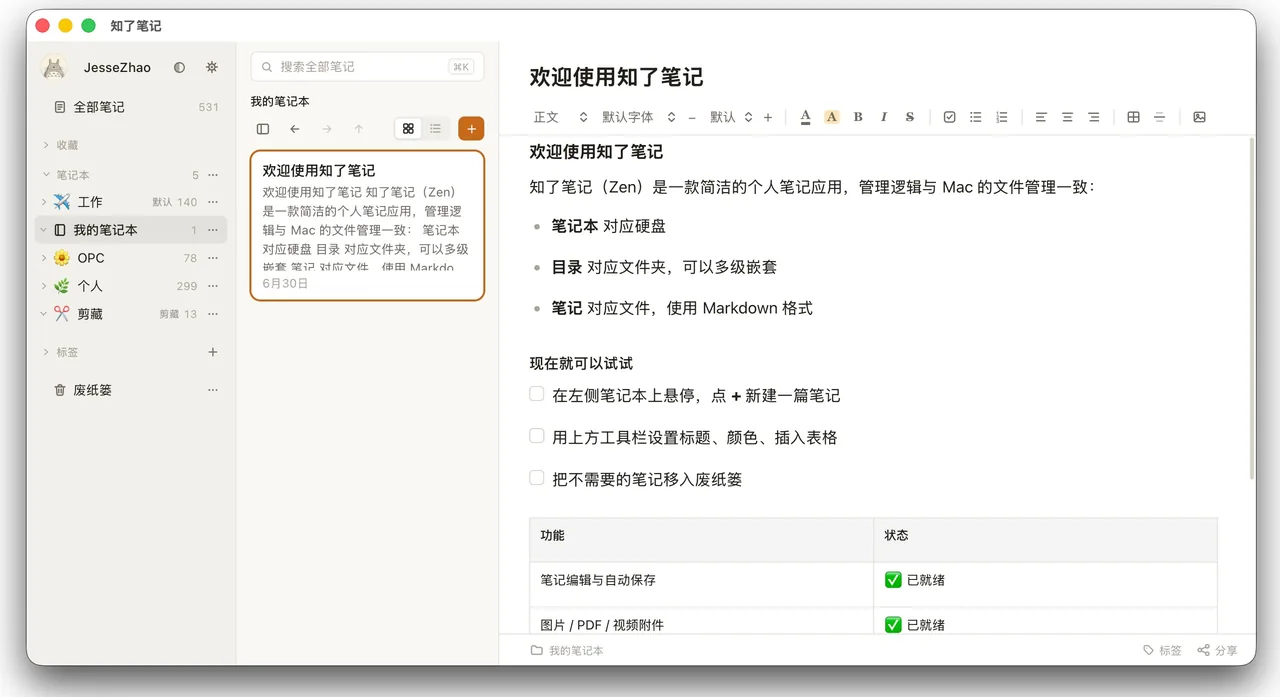Click the note title 欢迎使用知了笔记

tap(616, 77)
